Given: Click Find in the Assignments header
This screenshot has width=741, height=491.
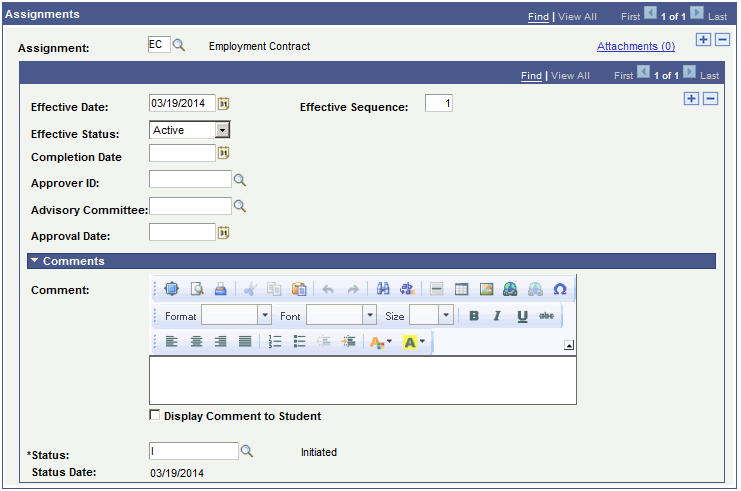Looking at the screenshot, I should click(538, 17).
